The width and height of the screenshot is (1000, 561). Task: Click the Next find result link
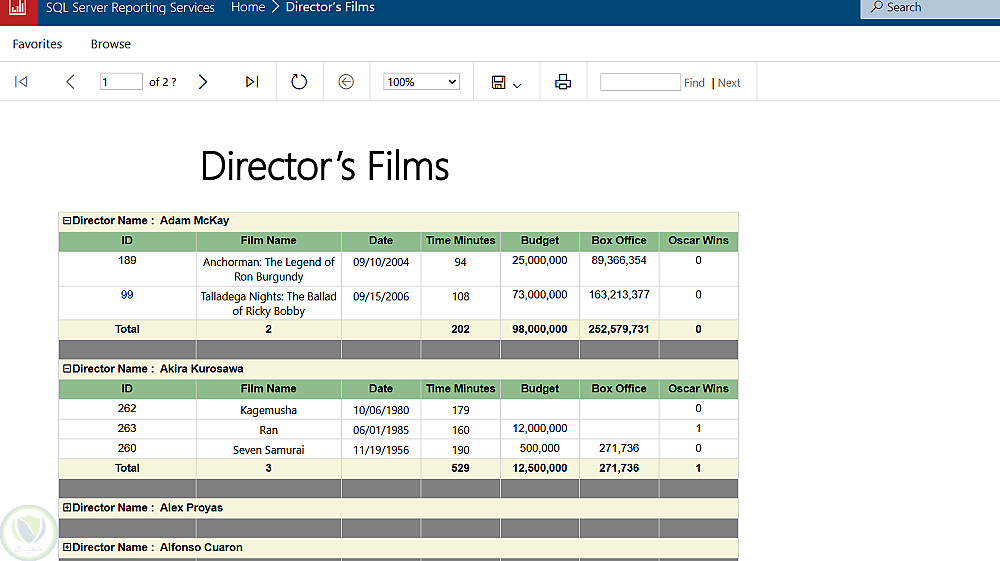click(x=729, y=83)
